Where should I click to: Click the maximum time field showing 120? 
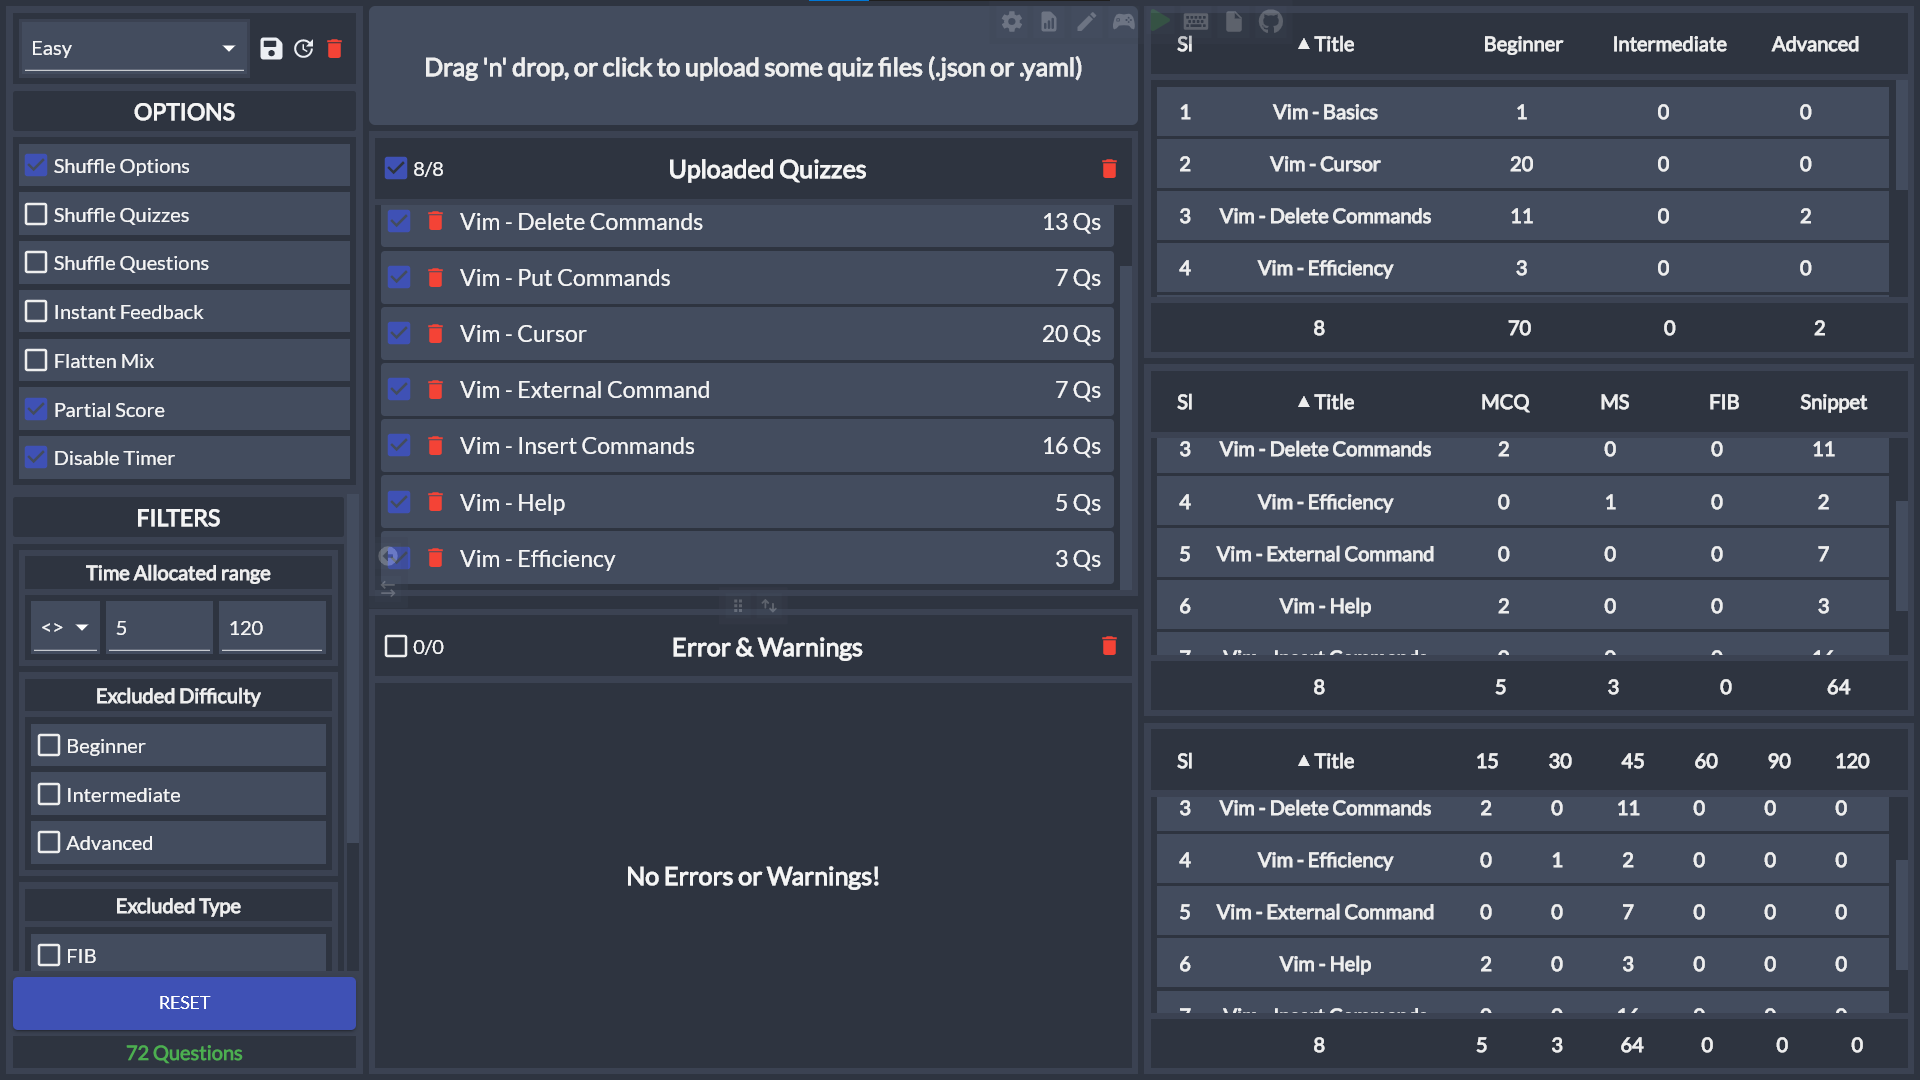point(272,628)
